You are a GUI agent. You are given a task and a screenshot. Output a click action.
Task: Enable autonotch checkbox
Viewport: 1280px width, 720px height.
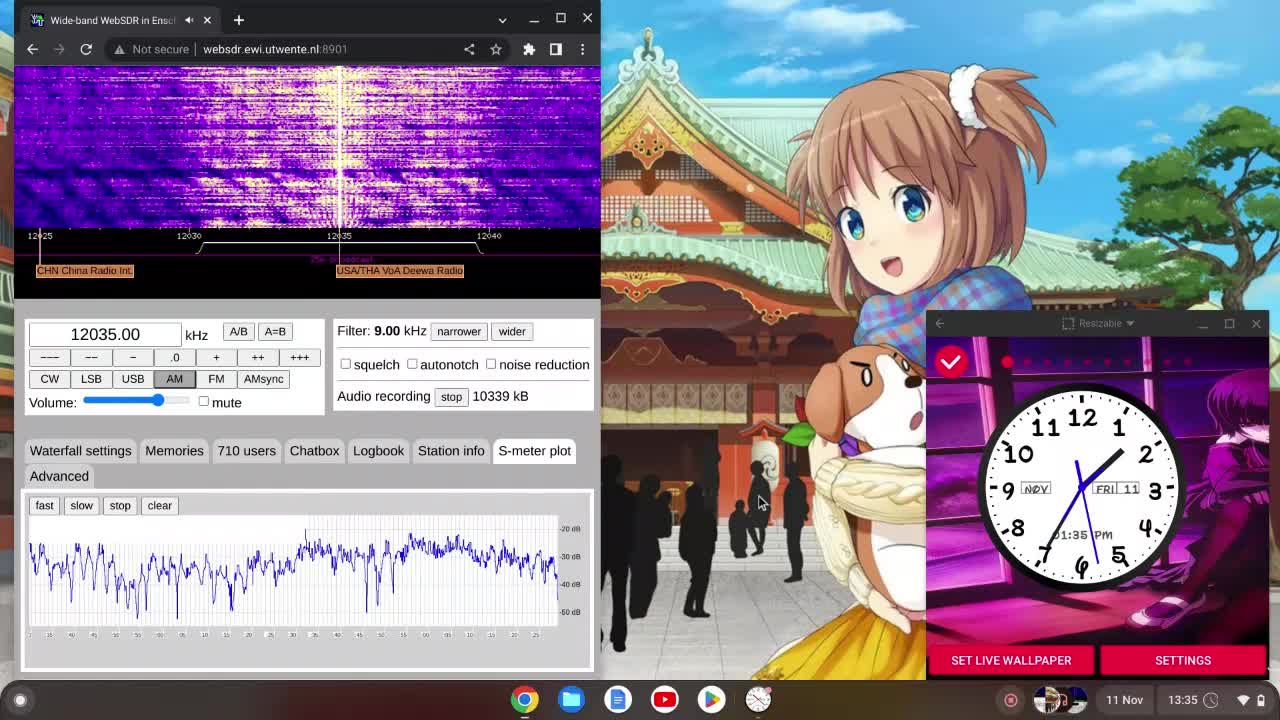coord(412,364)
